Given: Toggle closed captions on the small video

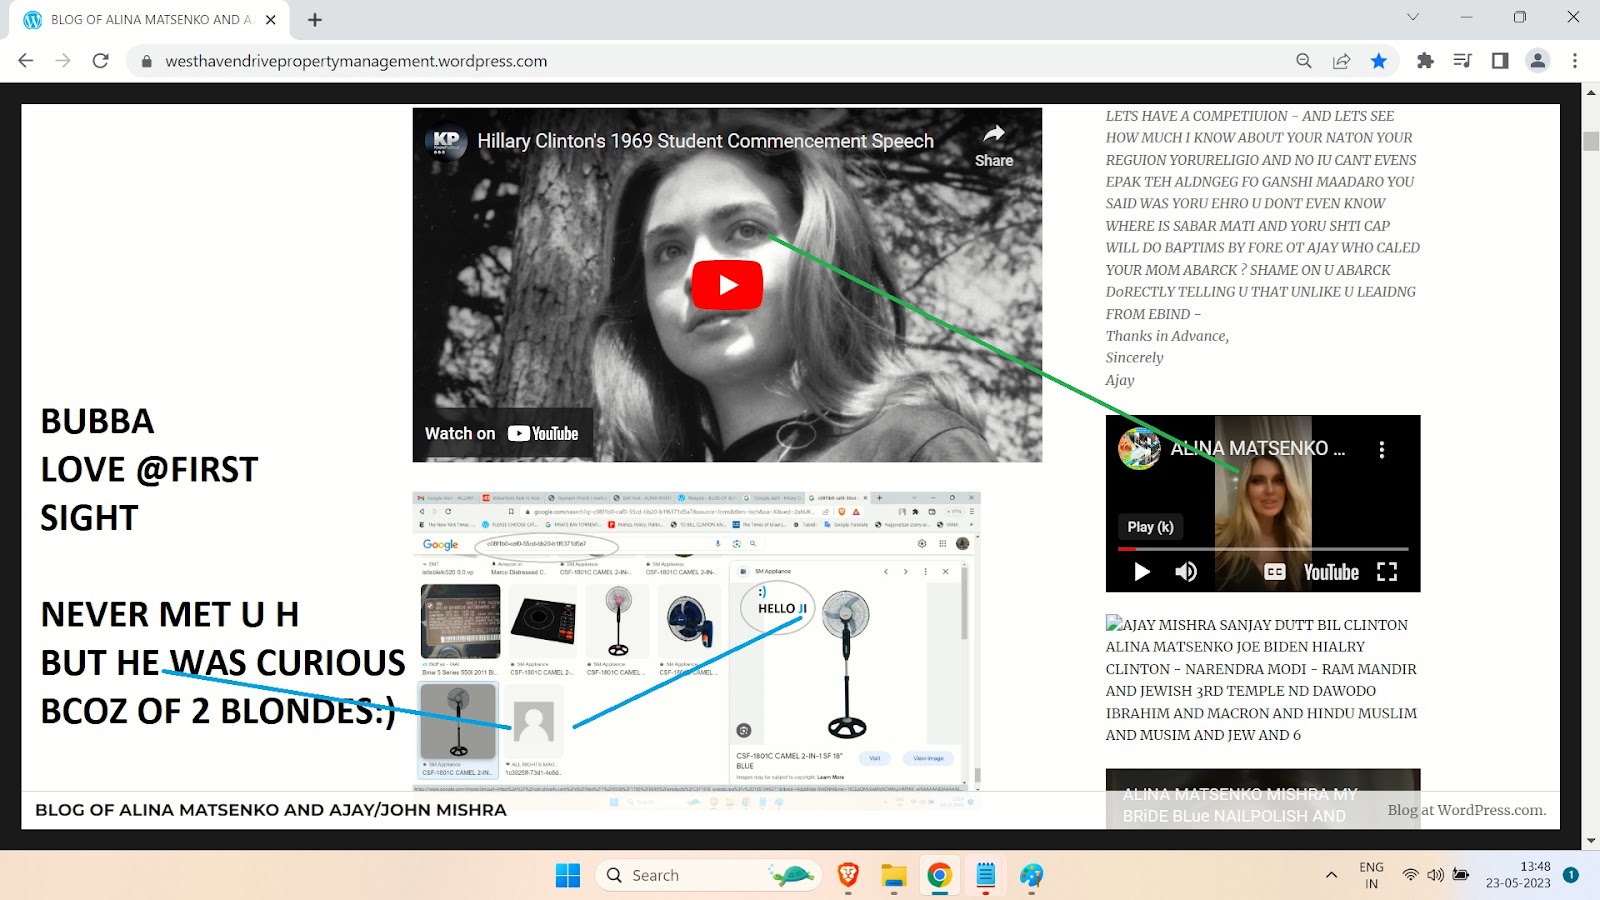Looking at the screenshot, I should tap(1274, 572).
